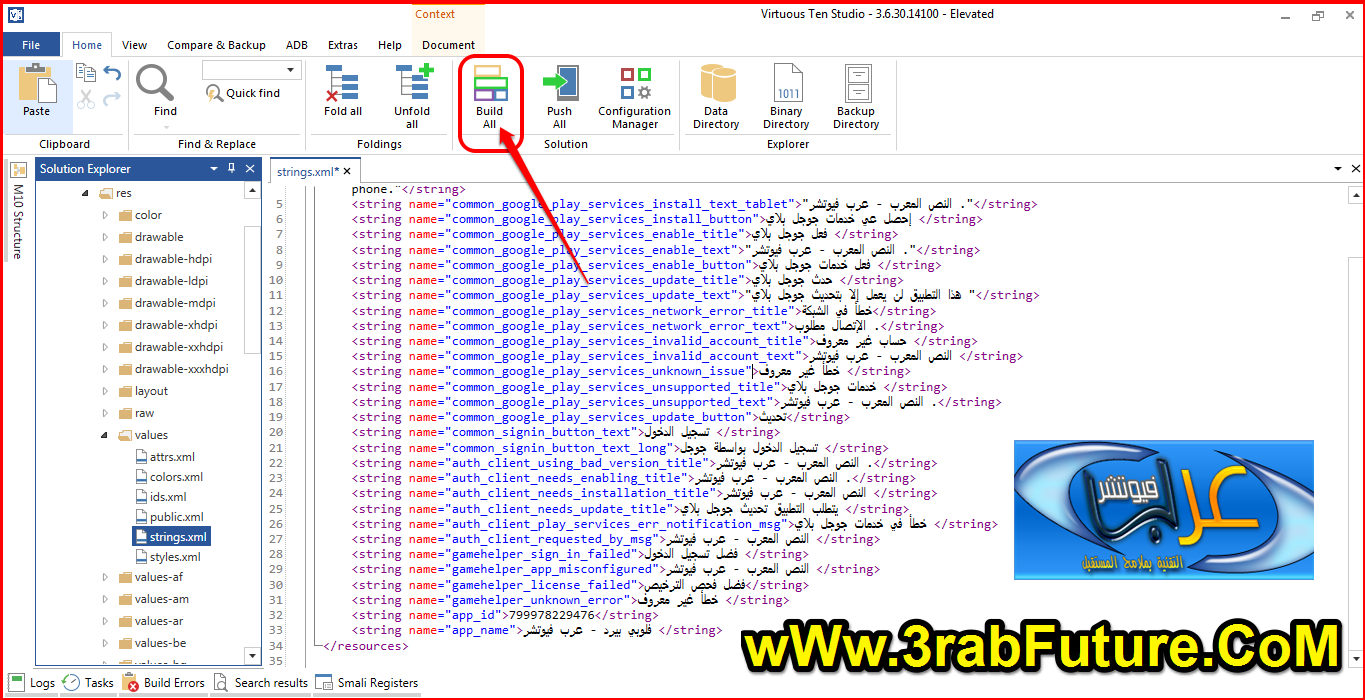Collapse the values folder

coord(105,435)
